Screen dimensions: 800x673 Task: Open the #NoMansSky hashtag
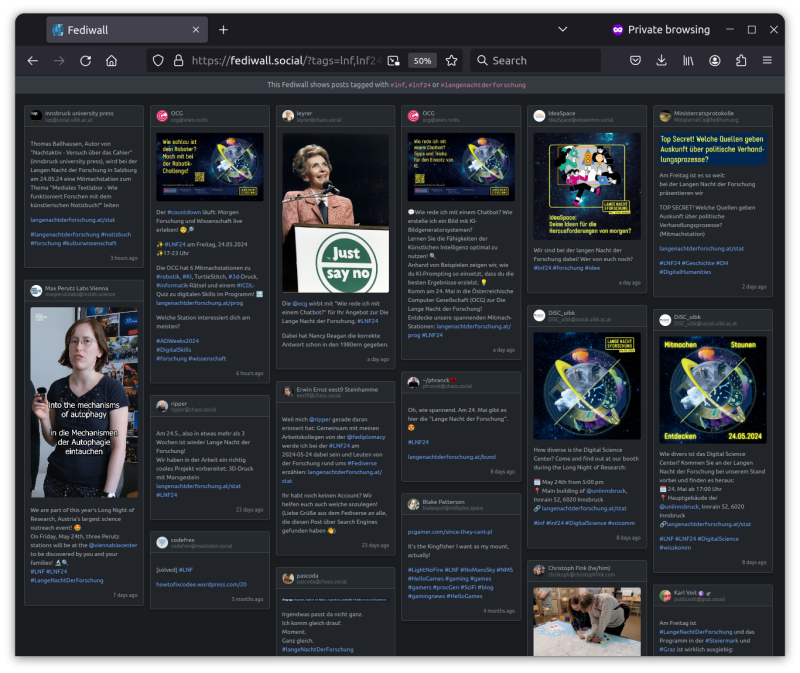tap(478, 570)
